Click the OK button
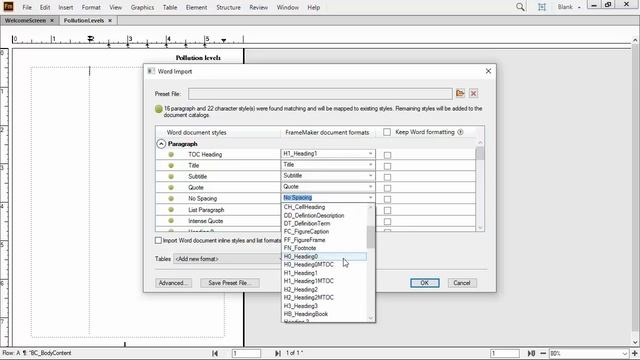This screenshot has height=360, width=640. tap(424, 283)
